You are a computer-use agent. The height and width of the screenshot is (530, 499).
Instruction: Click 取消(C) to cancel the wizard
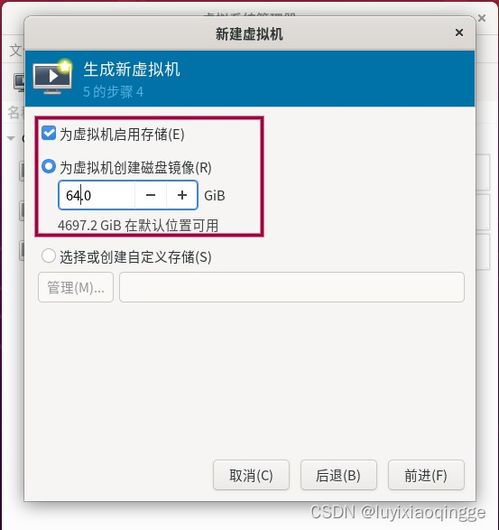pyautogui.click(x=251, y=475)
